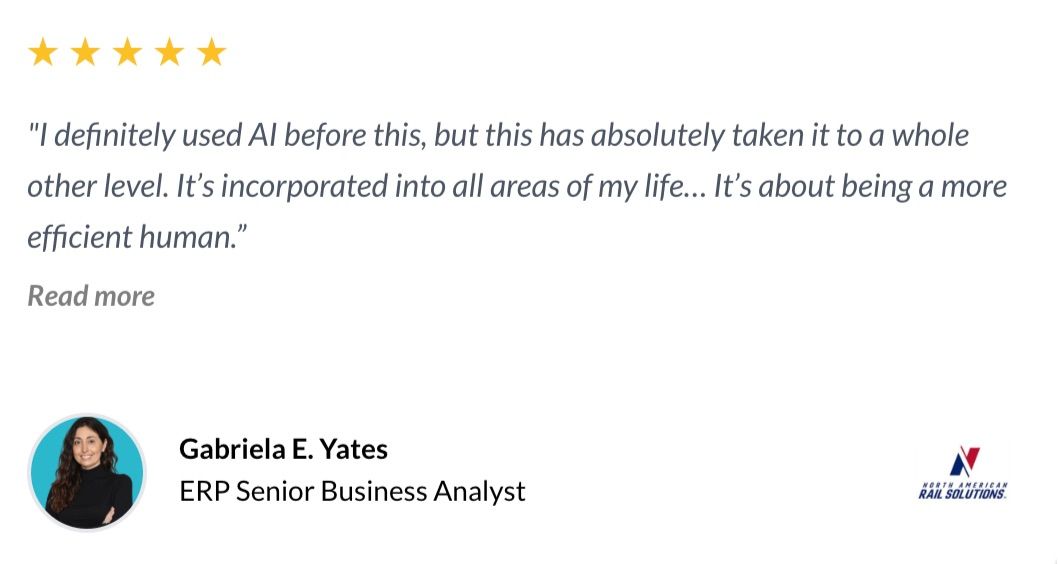Click the small NORTH AMERICAN logo wording
1058x564 pixels.
(964, 484)
